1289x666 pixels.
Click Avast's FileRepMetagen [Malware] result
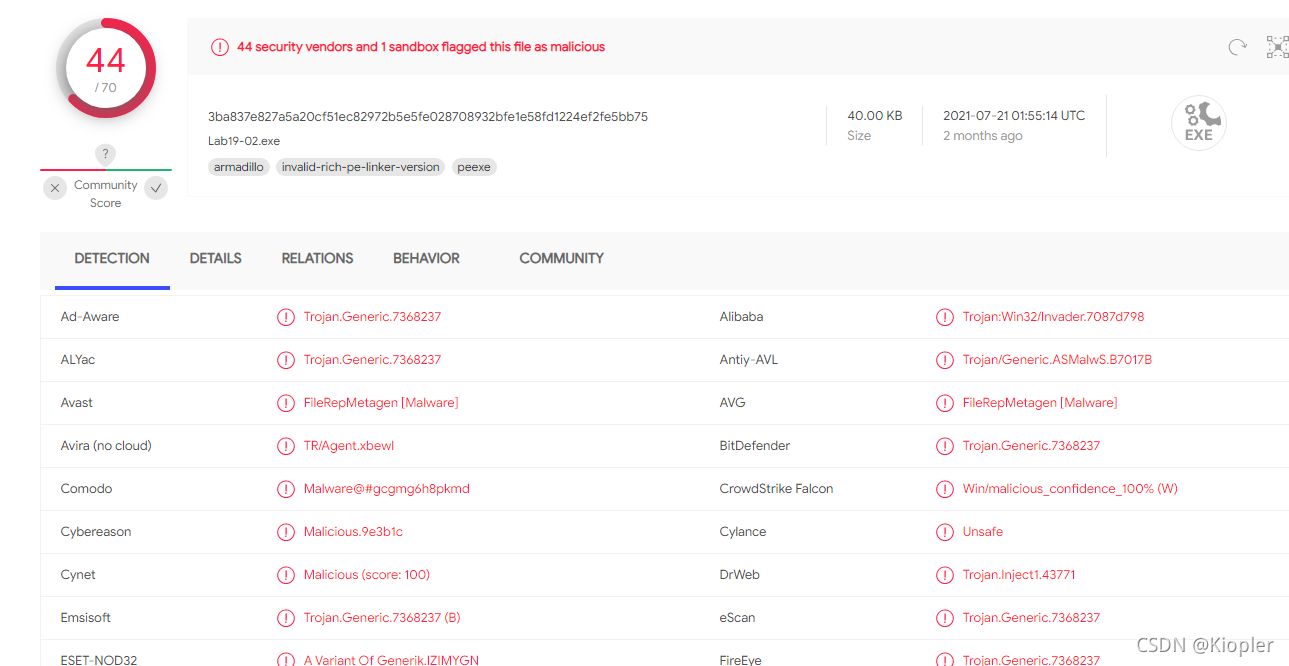coord(381,403)
